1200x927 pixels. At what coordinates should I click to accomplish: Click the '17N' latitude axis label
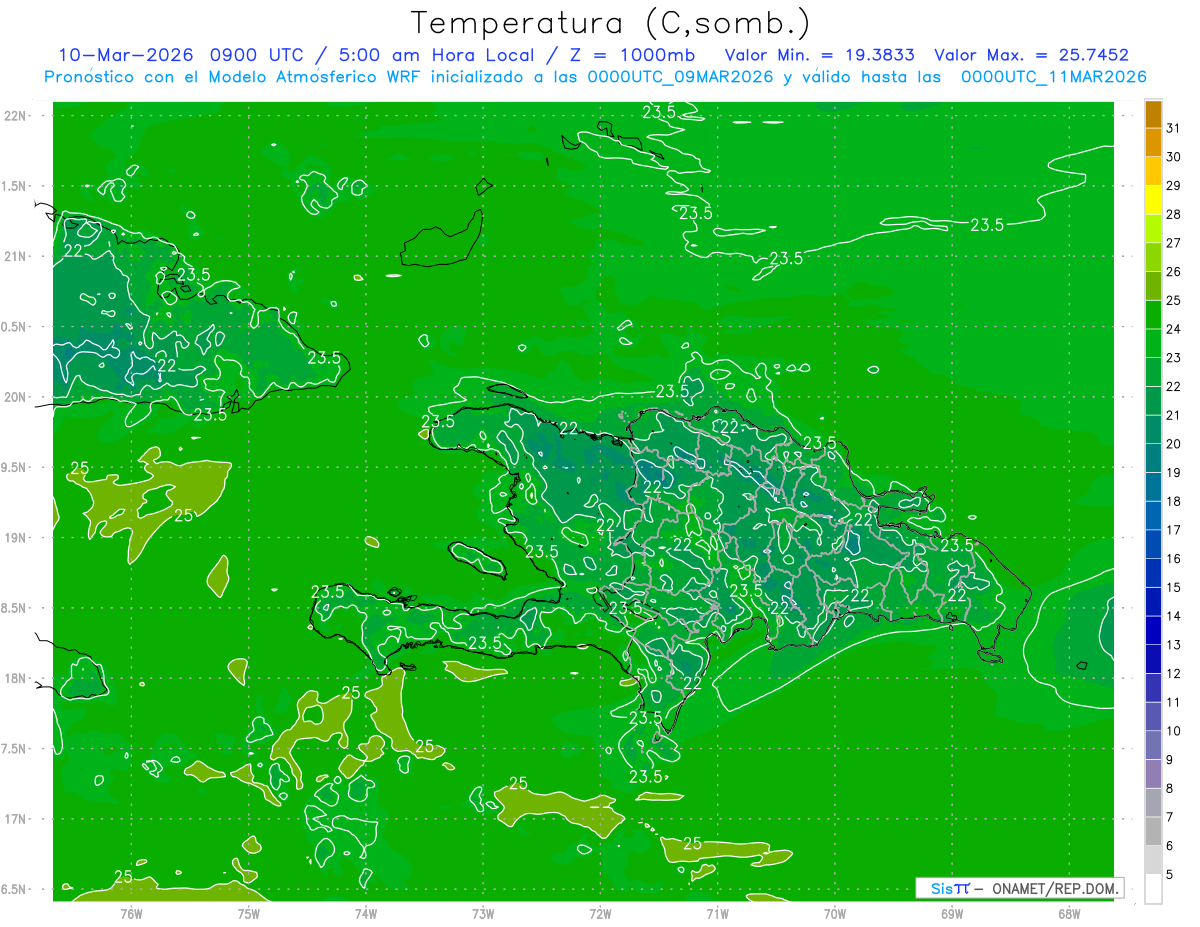[x=15, y=819]
